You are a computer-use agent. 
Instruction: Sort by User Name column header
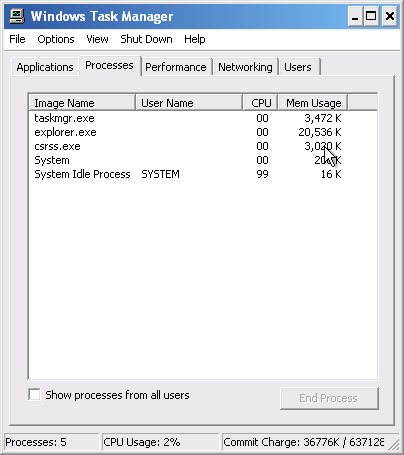tap(189, 103)
